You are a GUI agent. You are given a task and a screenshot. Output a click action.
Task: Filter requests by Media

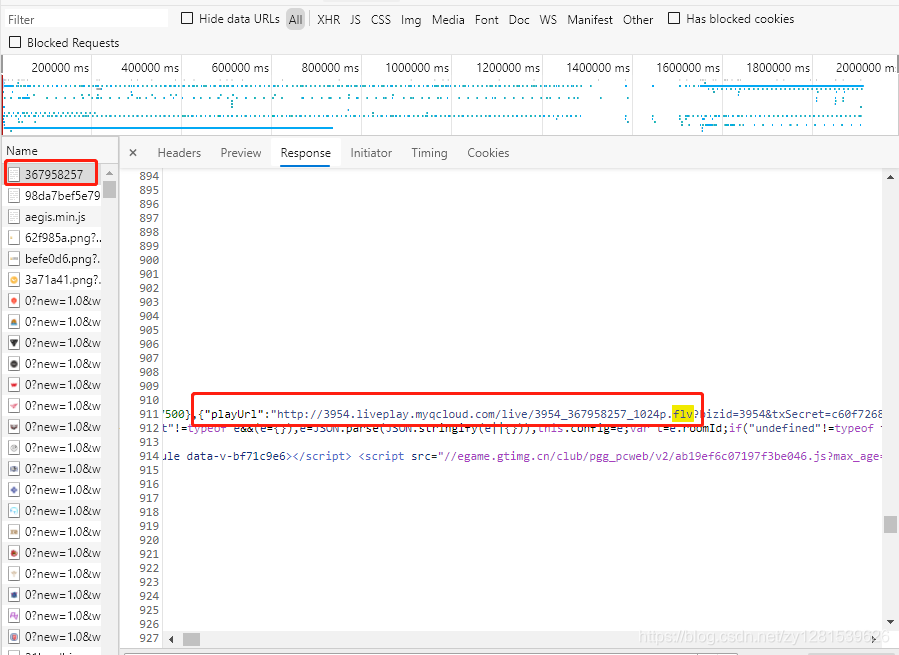coord(448,20)
